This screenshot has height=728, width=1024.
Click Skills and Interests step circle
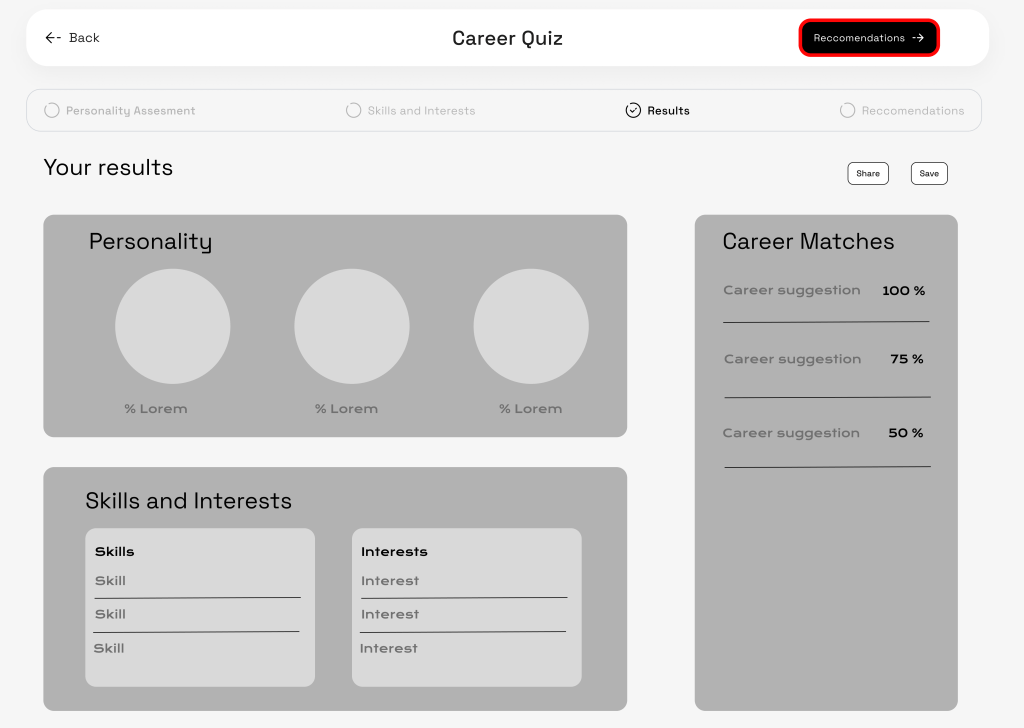[353, 110]
